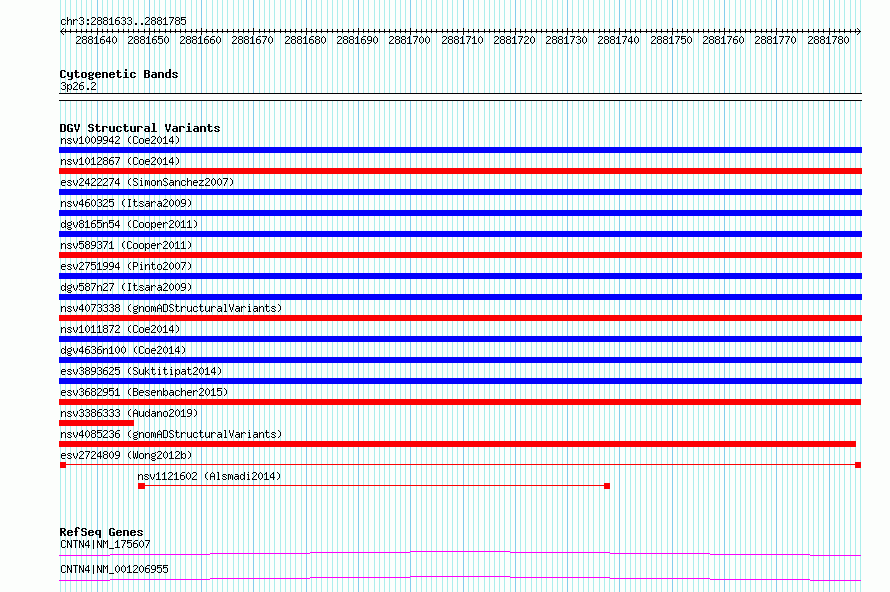This screenshot has height=592, width=890.
Task: Click the left arrow end of the ruler
Action: [x=62, y=31]
